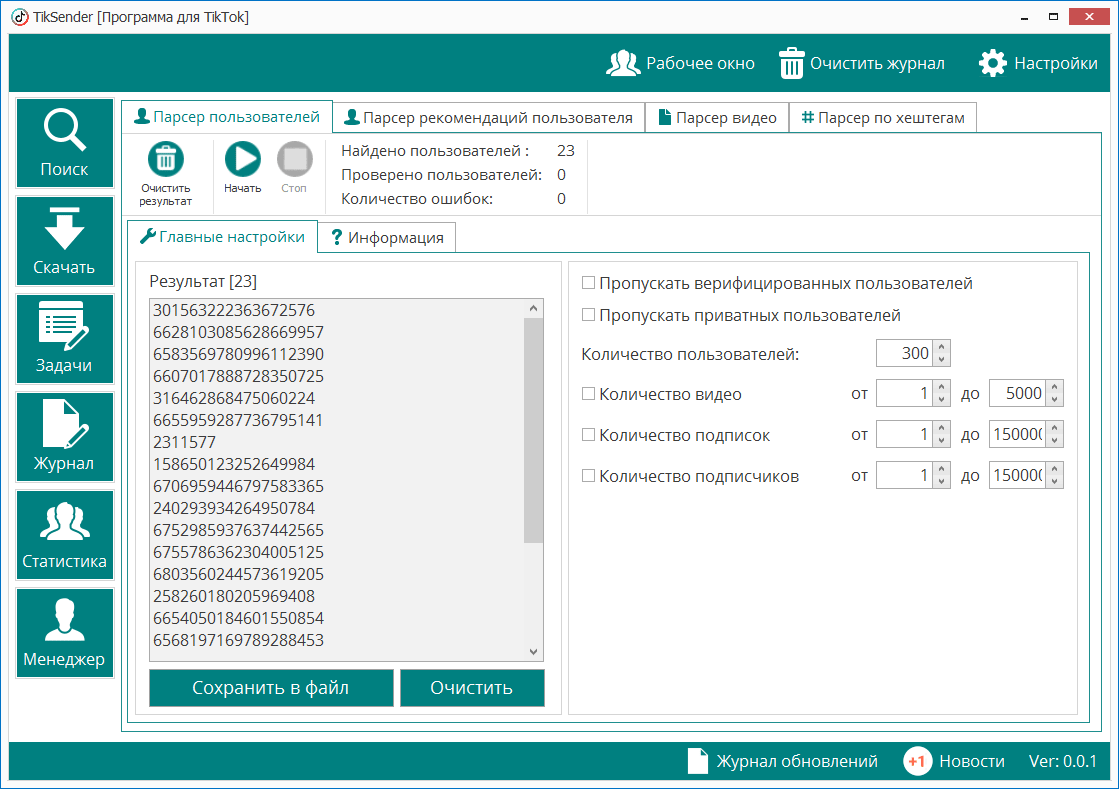Decrease Количество подписчиков 'от' value
Image resolution: width=1119 pixels, height=789 pixels.
(942, 481)
